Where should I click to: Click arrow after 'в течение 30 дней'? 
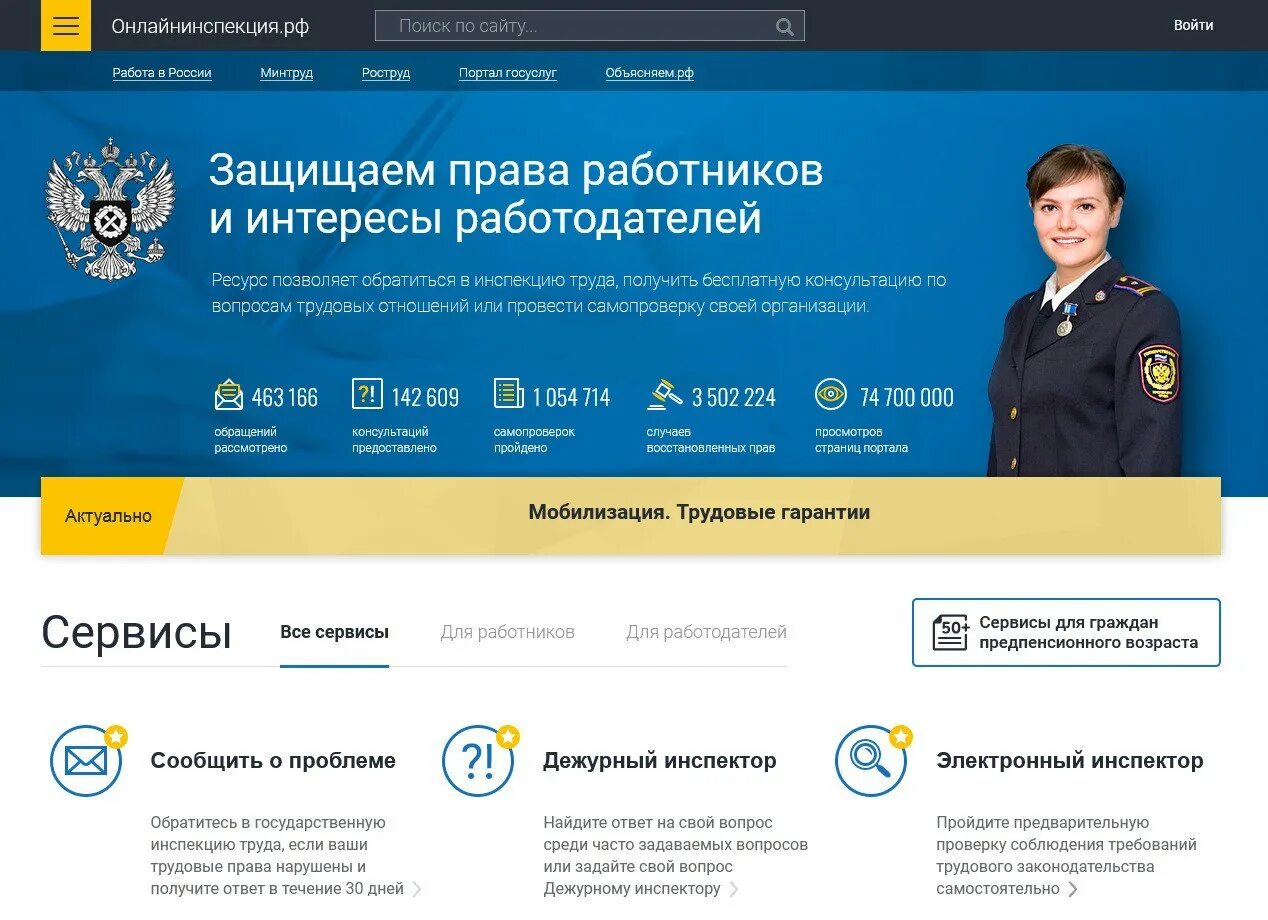pos(417,889)
